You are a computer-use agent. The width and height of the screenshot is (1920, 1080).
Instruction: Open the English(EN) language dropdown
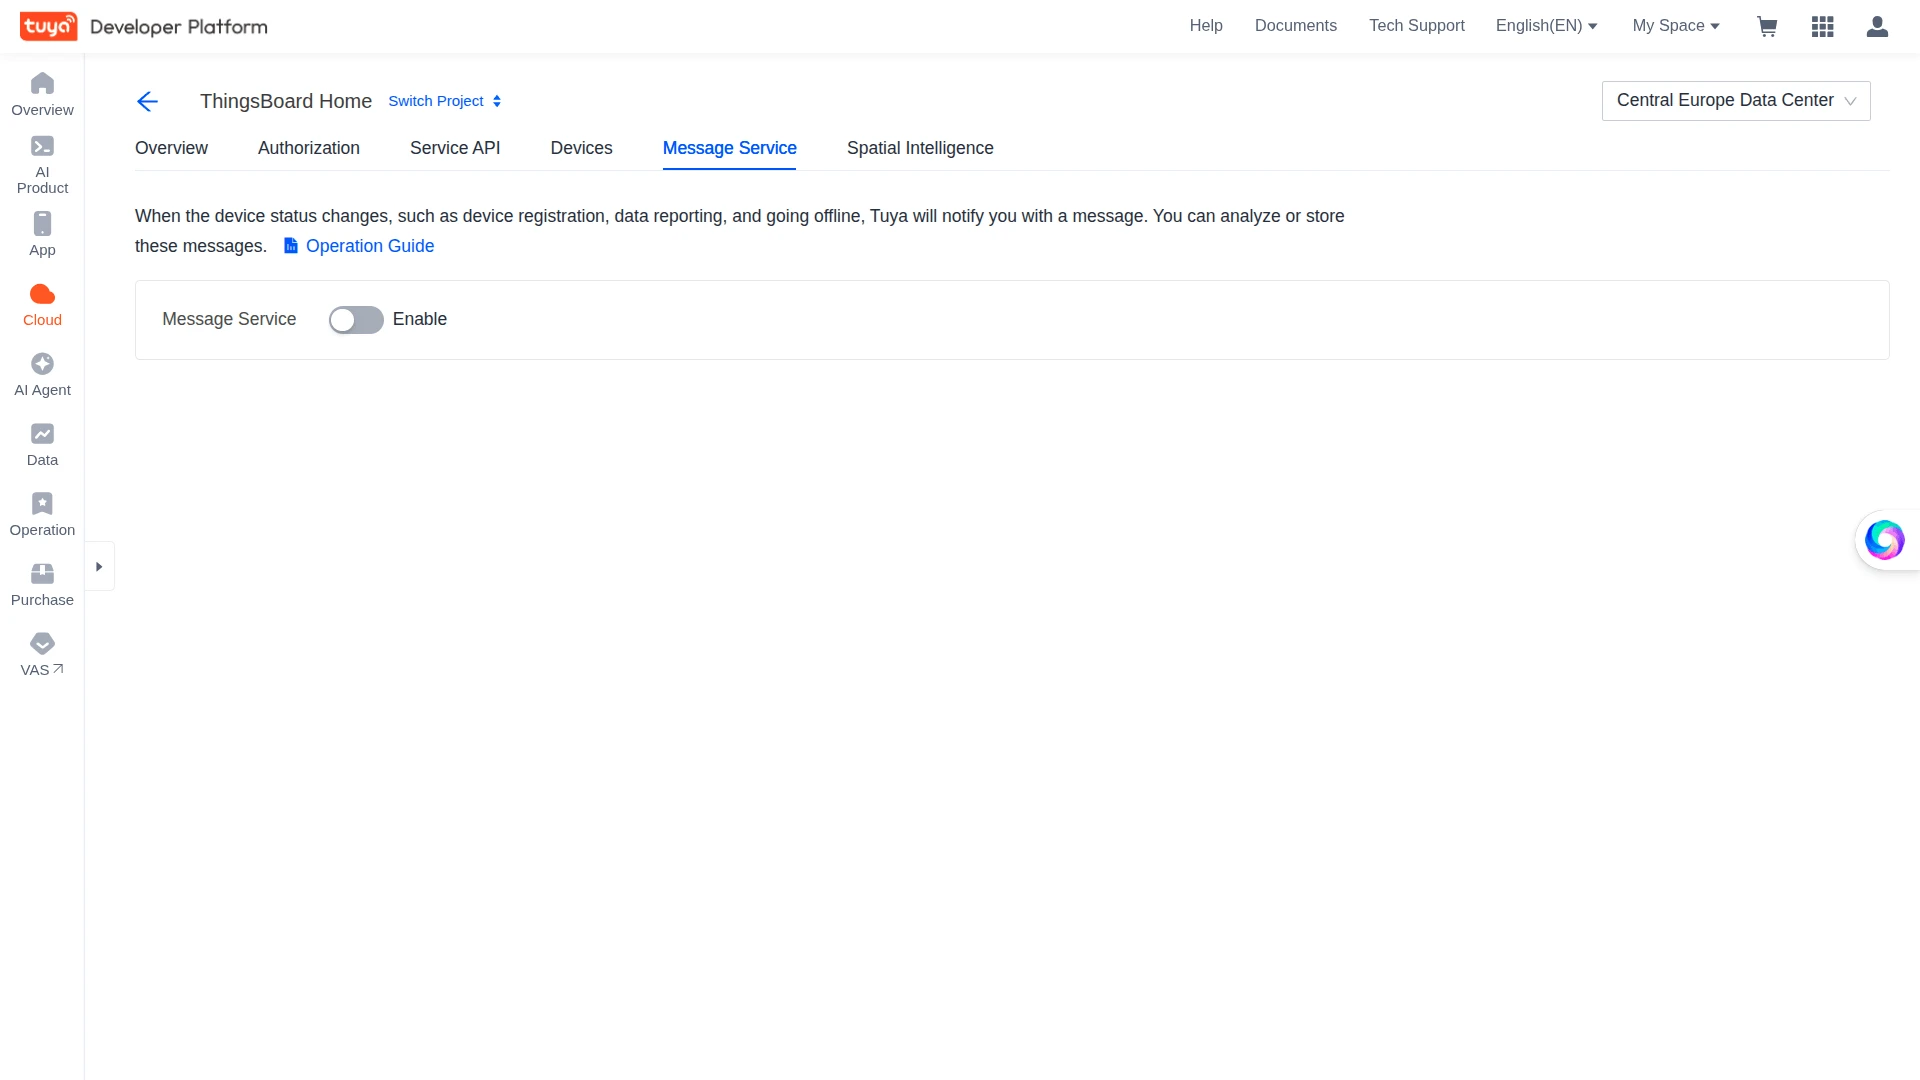[1546, 26]
